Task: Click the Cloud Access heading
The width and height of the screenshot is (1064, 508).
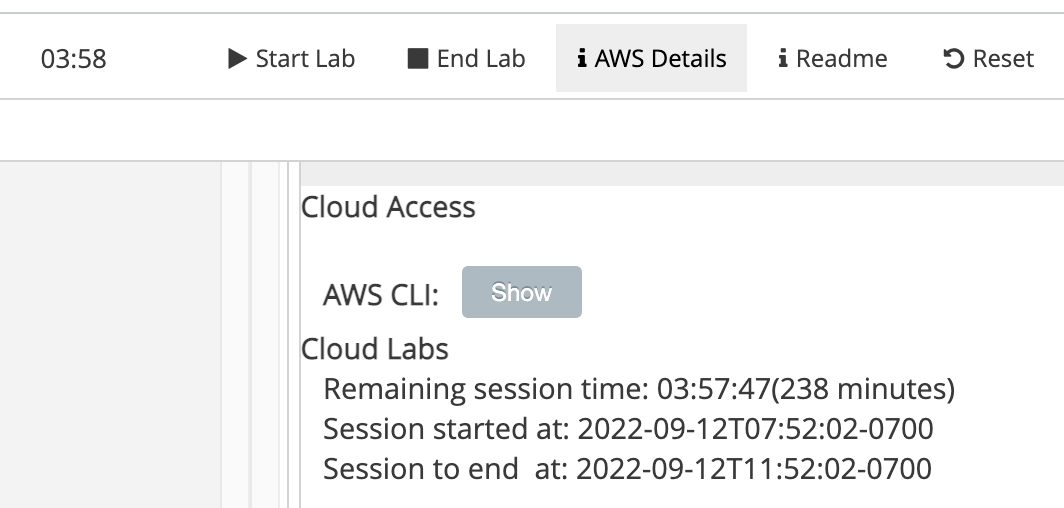Action: click(x=388, y=207)
